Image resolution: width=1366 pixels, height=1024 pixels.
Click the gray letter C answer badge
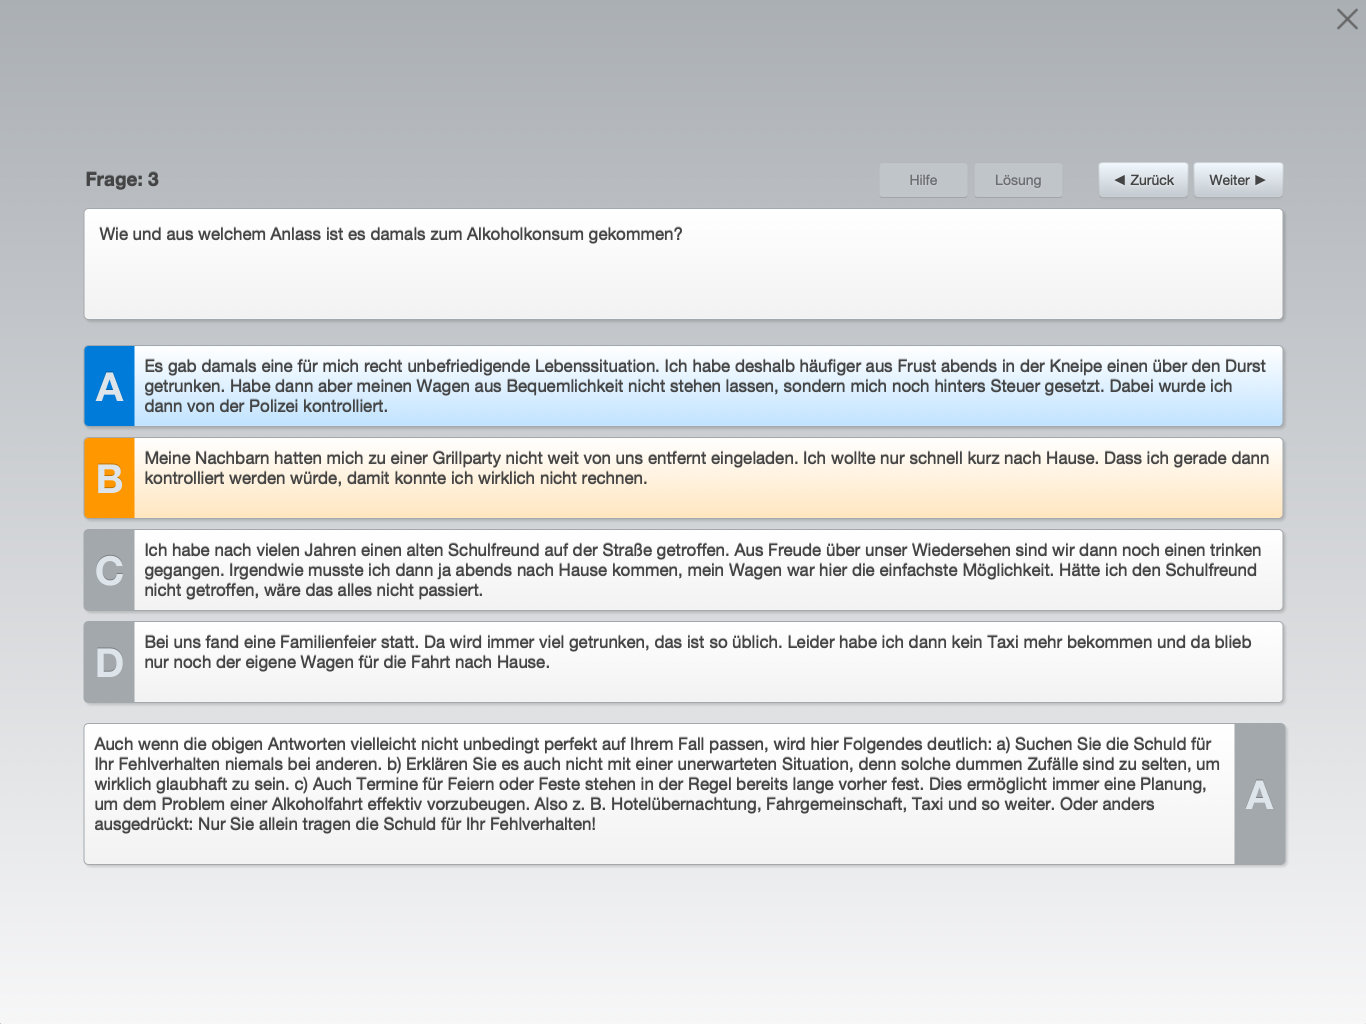click(x=109, y=570)
